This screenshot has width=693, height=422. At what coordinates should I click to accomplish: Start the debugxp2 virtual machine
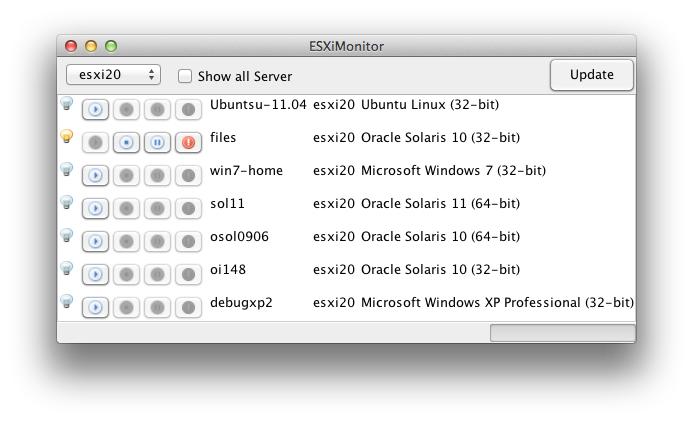pyautogui.click(x=95, y=307)
